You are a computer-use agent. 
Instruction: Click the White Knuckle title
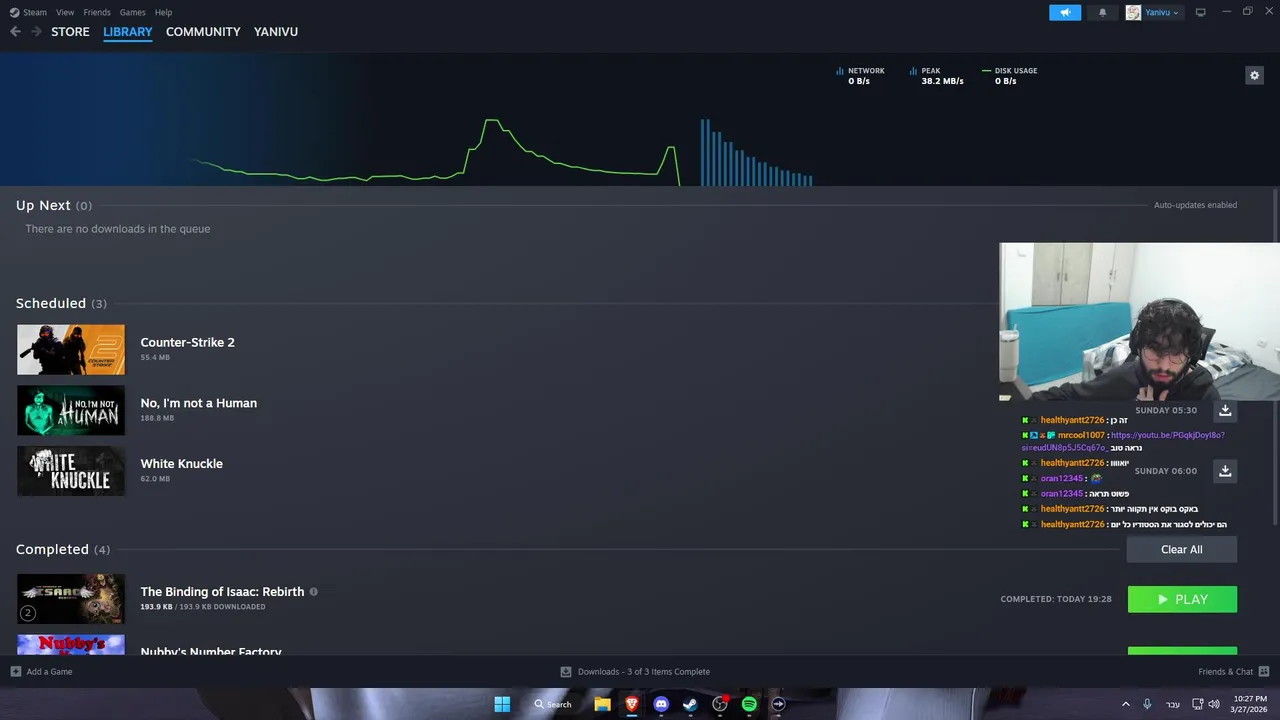pos(182,463)
